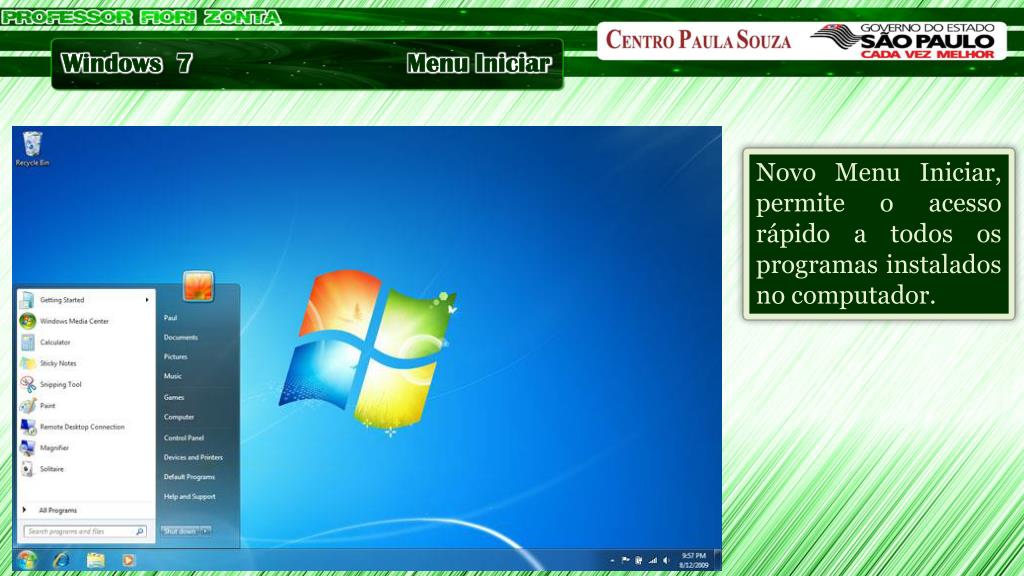Click the Show desktop strip

pos(718,560)
